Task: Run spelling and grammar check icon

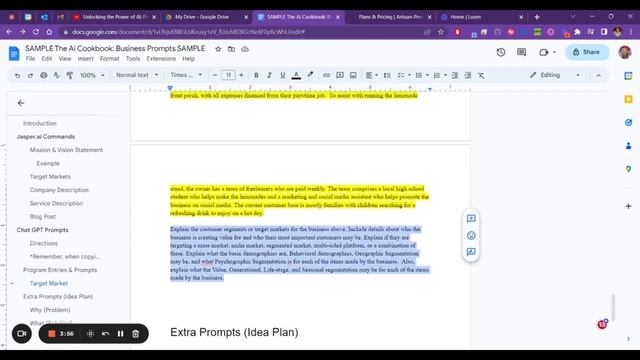Action: pyautogui.click(x=56, y=76)
